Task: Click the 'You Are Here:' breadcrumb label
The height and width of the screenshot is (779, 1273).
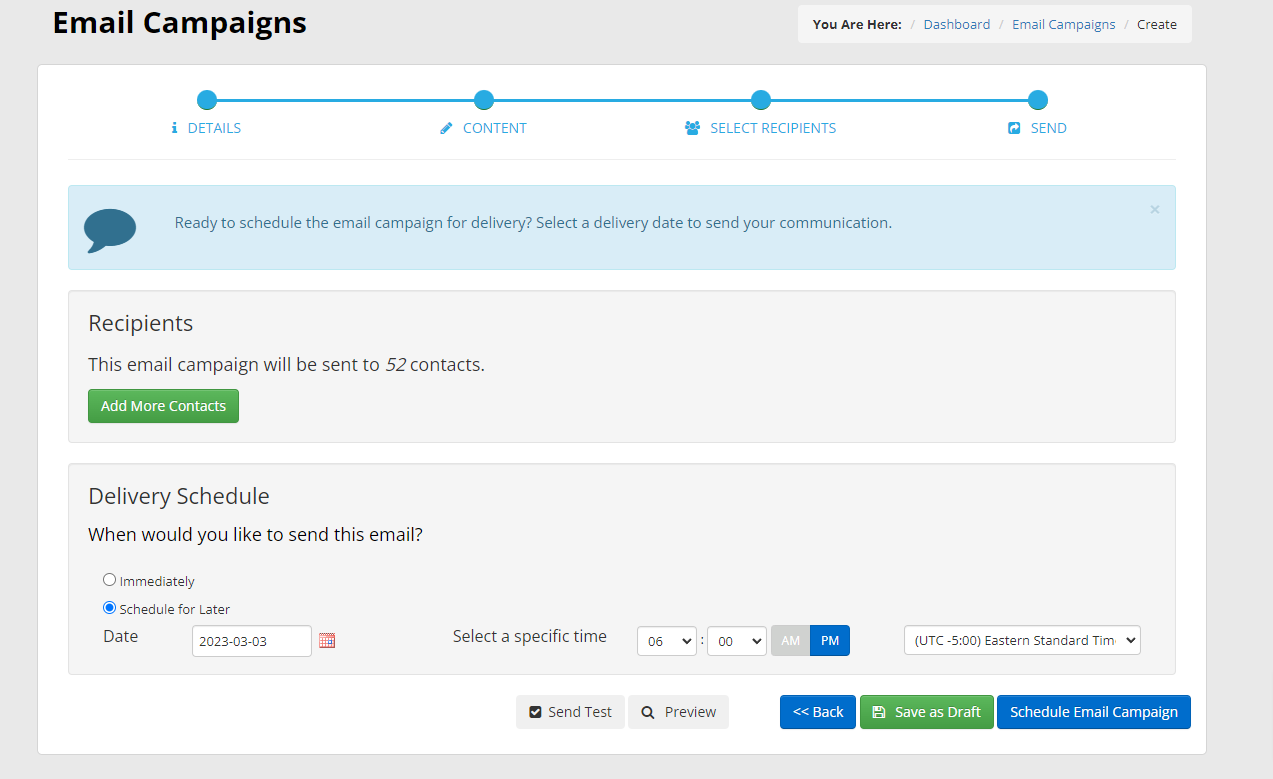Action: click(857, 24)
